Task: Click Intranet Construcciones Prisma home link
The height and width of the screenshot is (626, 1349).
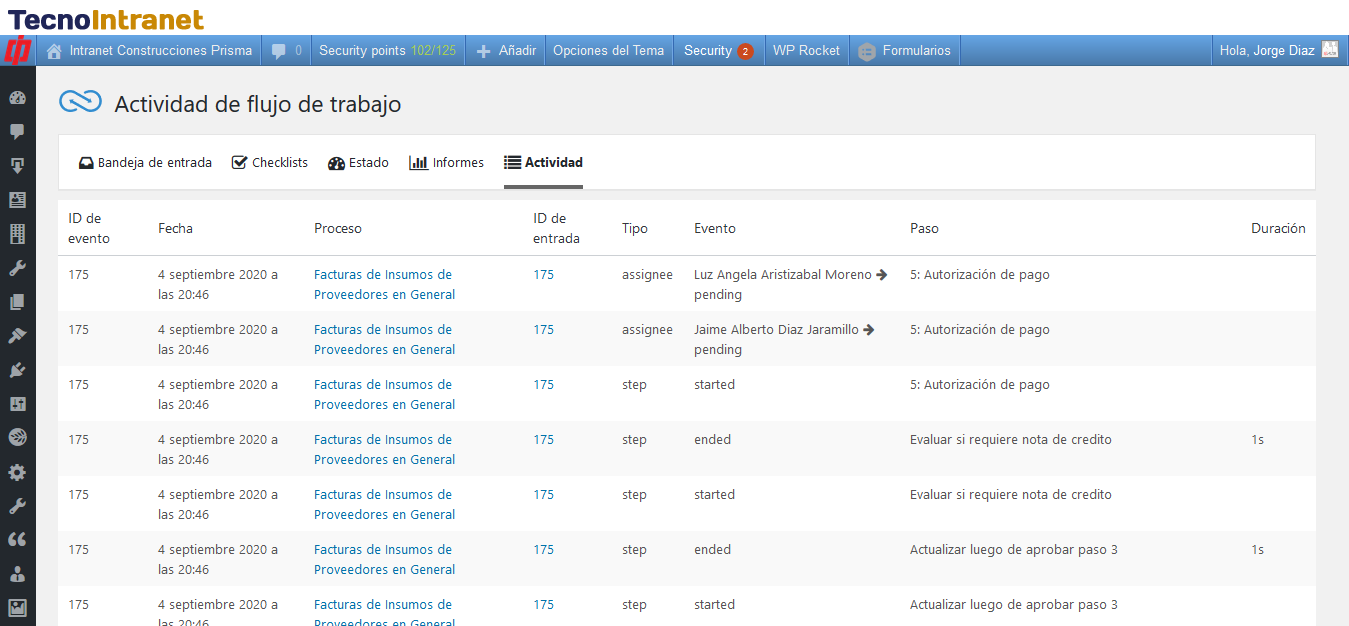Action: click(x=149, y=51)
